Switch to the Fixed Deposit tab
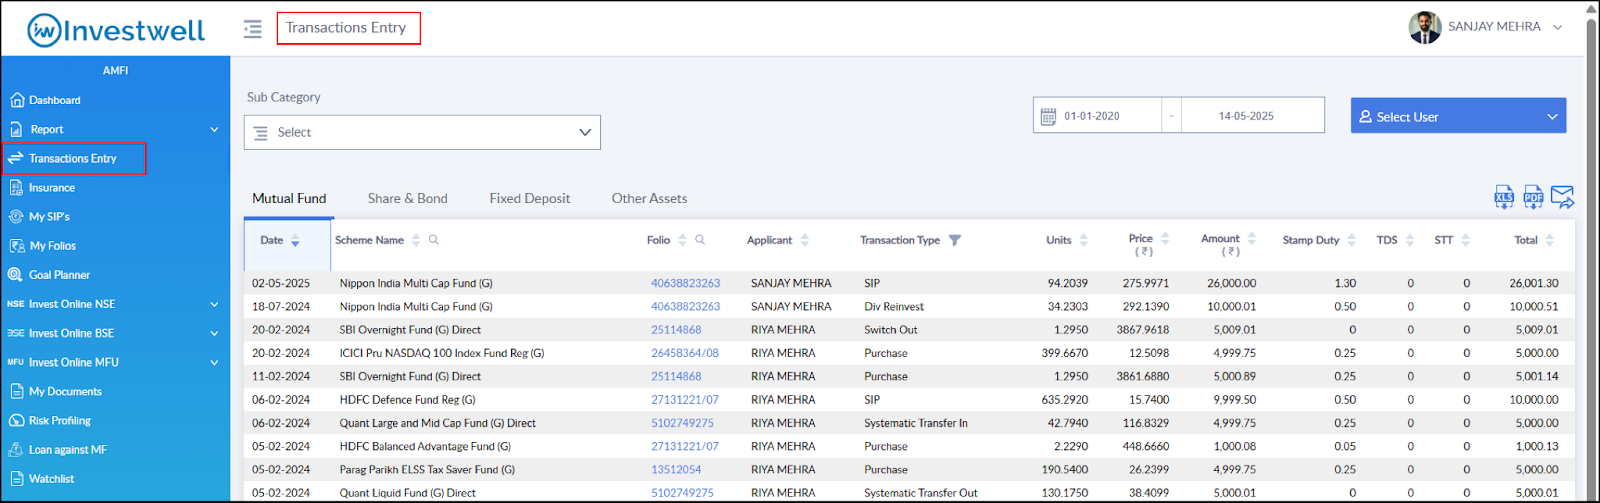 pyautogui.click(x=529, y=198)
